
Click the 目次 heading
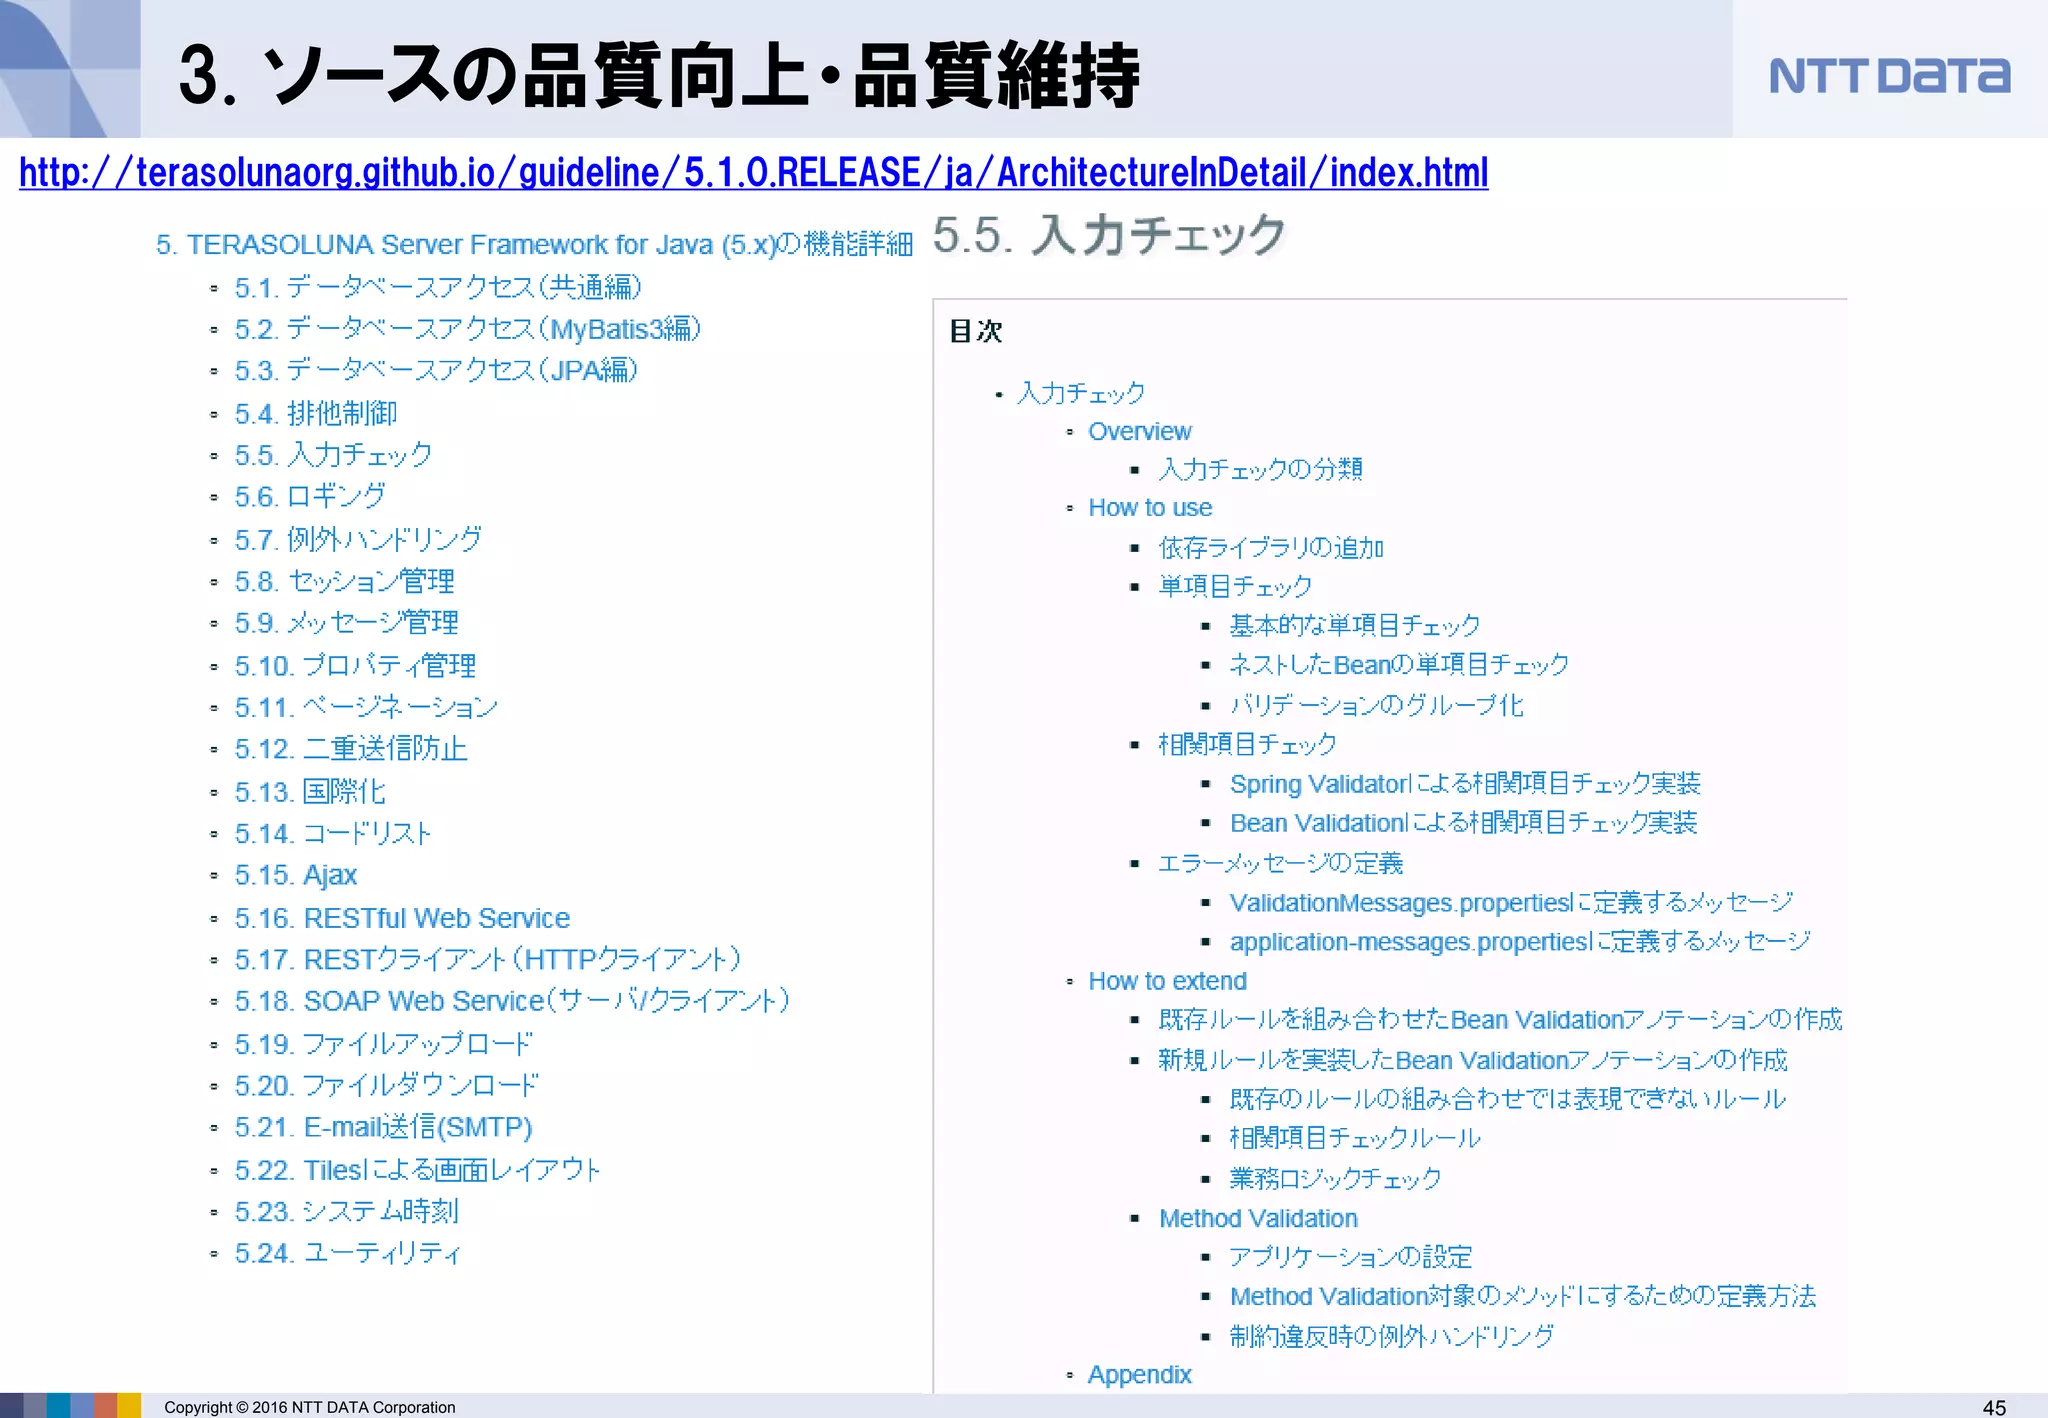[975, 331]
